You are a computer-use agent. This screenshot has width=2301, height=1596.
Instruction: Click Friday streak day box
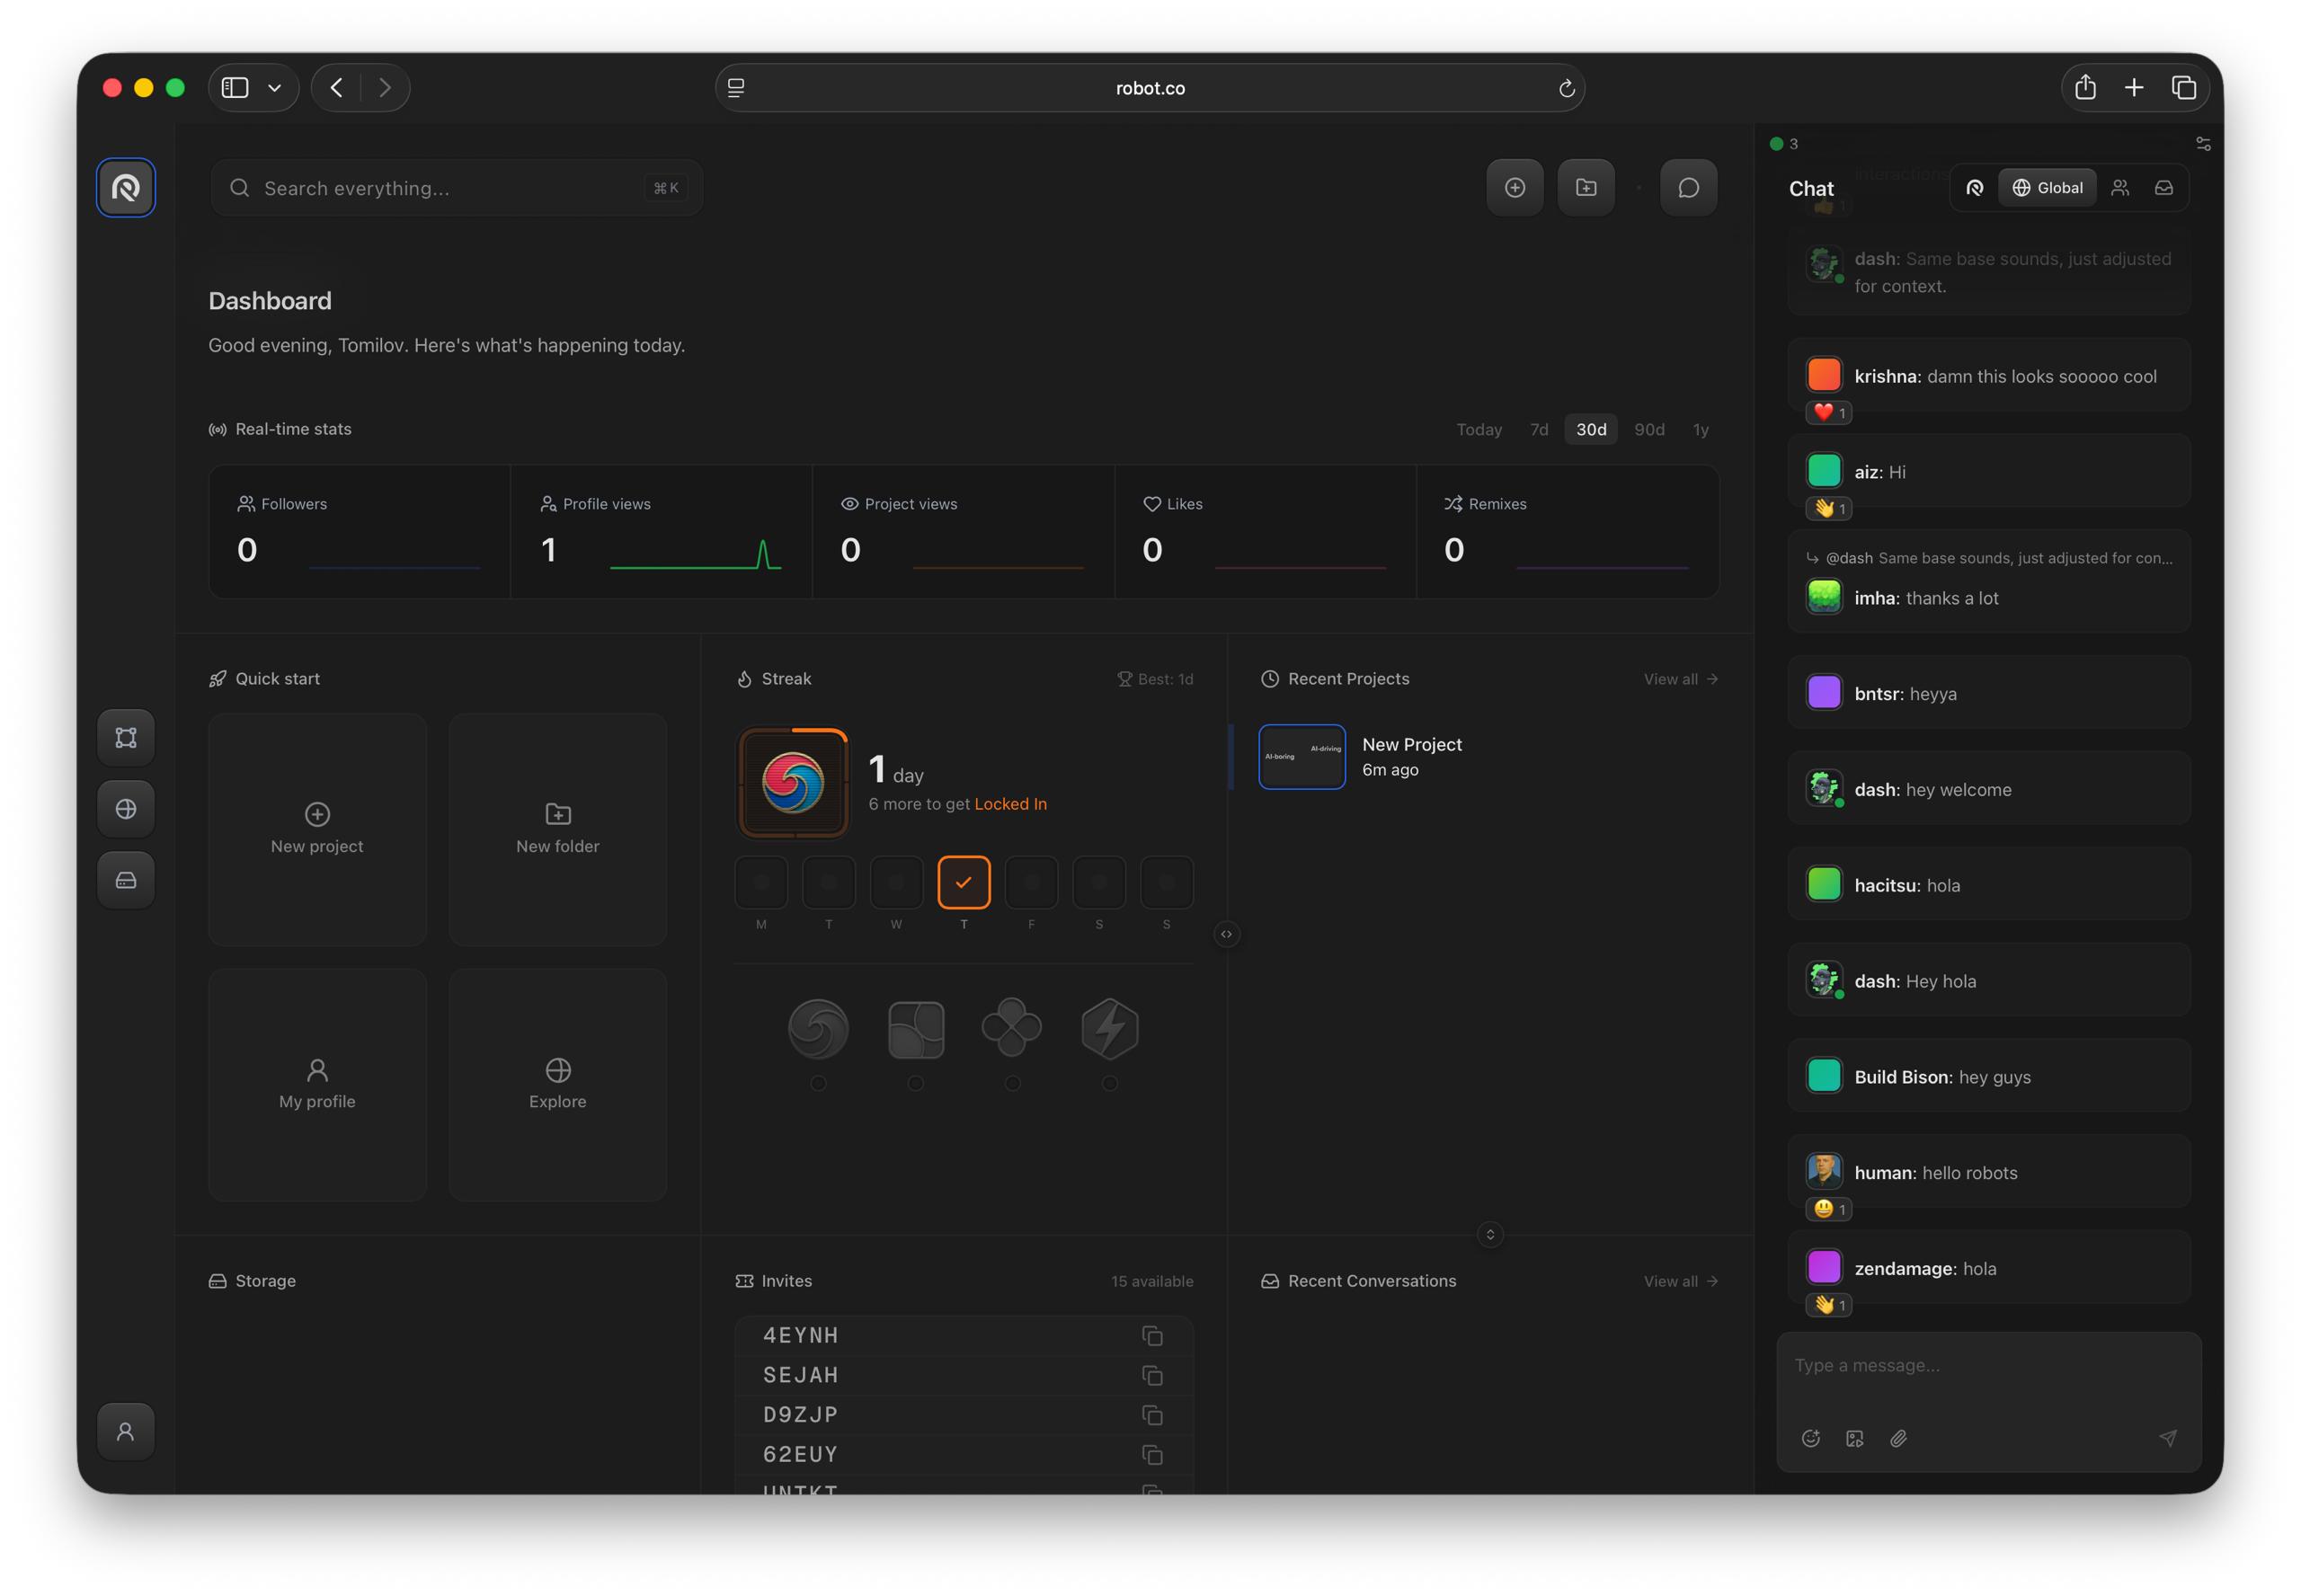click(x=1032, y=883)
